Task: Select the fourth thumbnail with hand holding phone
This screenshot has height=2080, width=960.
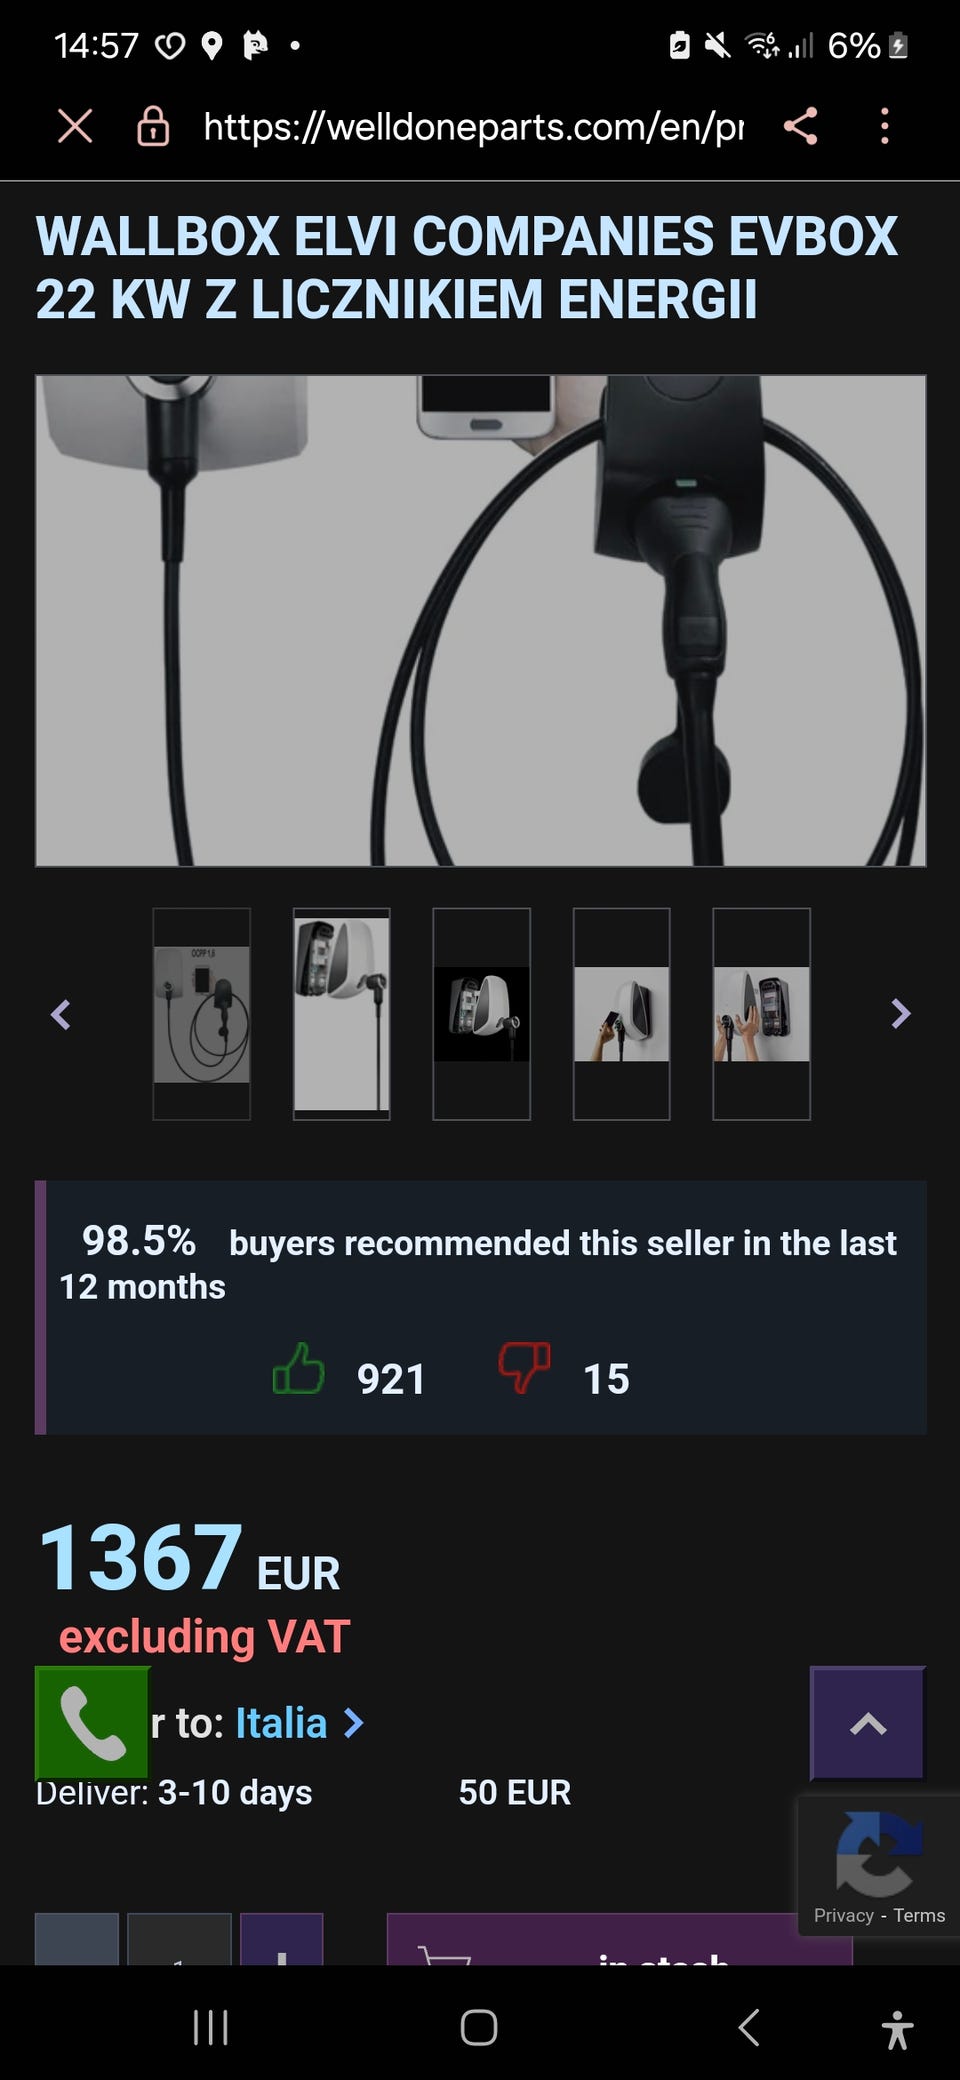Action: tap(621, 1014)
